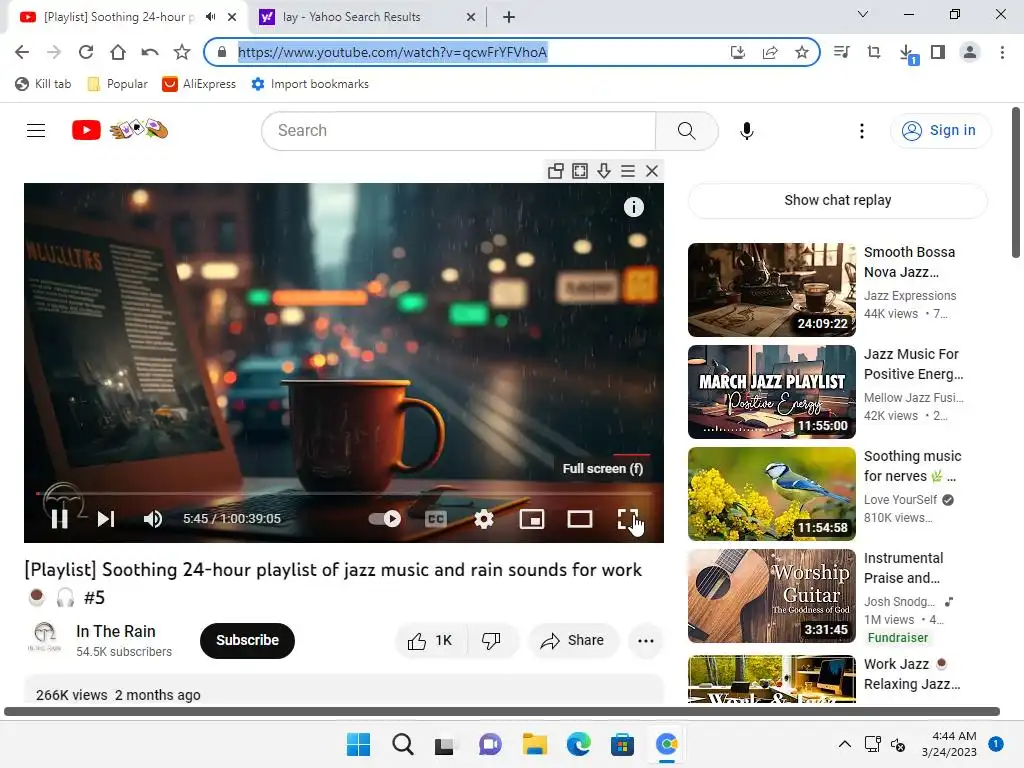Screen dimensions: 1024x768
Task: Subscribe to In The Rain
Action: [247, 640]
